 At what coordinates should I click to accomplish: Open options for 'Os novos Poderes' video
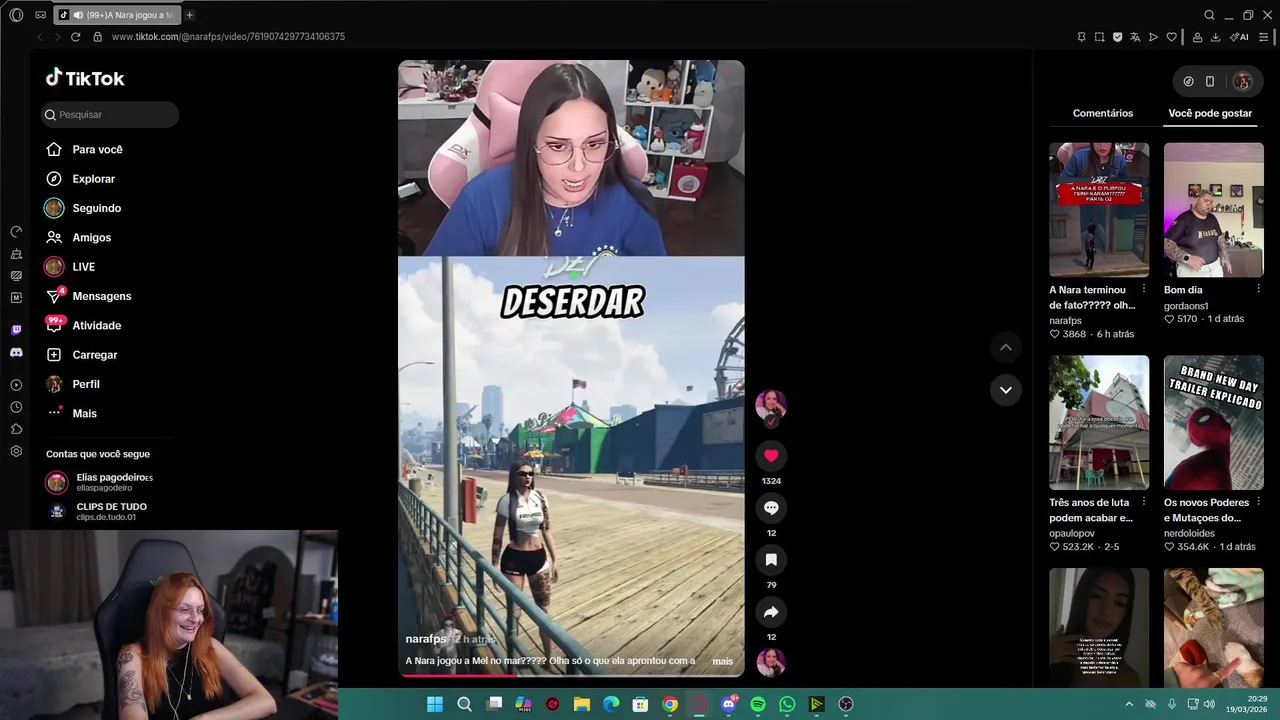(x=1258, y=503)
